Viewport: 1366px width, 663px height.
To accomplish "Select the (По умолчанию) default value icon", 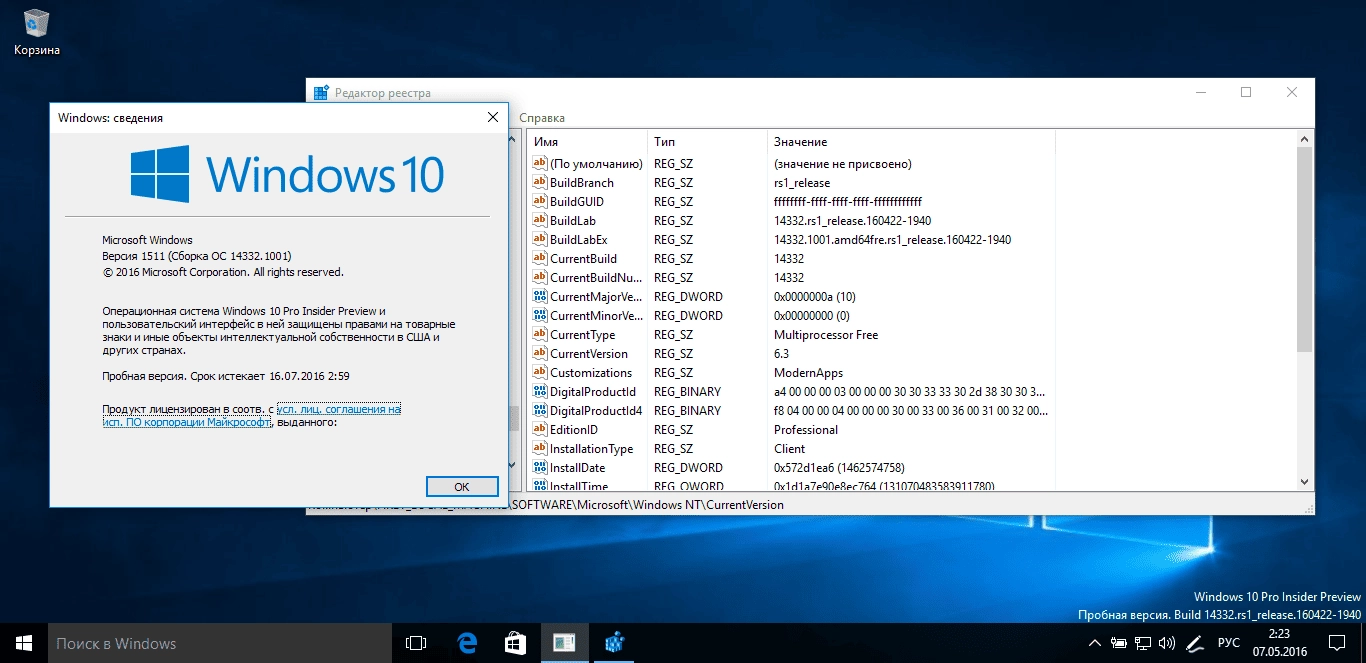I will [539, 164].
